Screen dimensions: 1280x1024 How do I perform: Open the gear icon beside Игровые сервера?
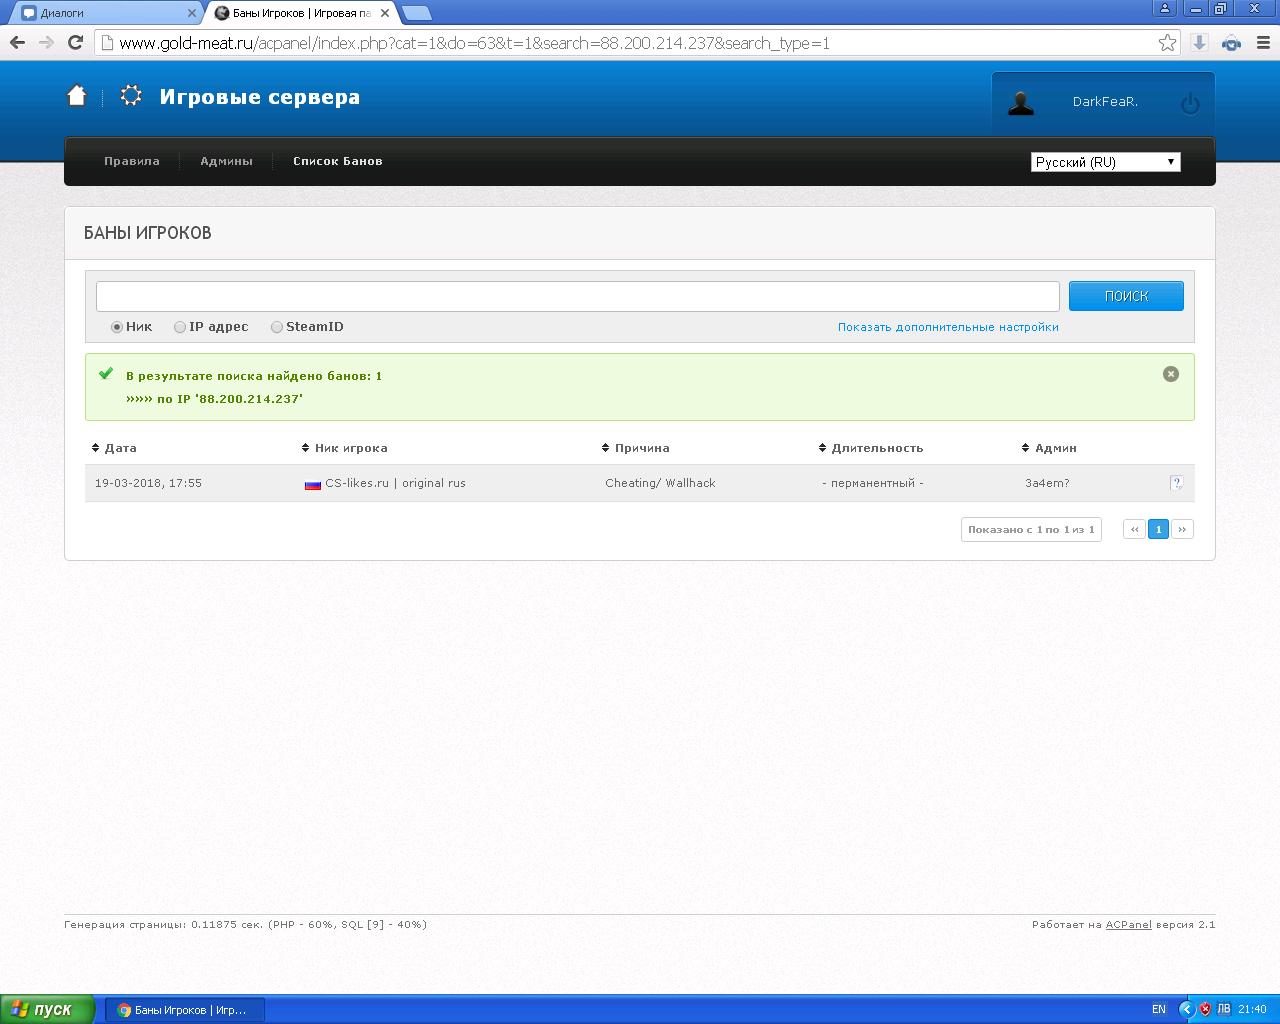[x=131, y=96]
